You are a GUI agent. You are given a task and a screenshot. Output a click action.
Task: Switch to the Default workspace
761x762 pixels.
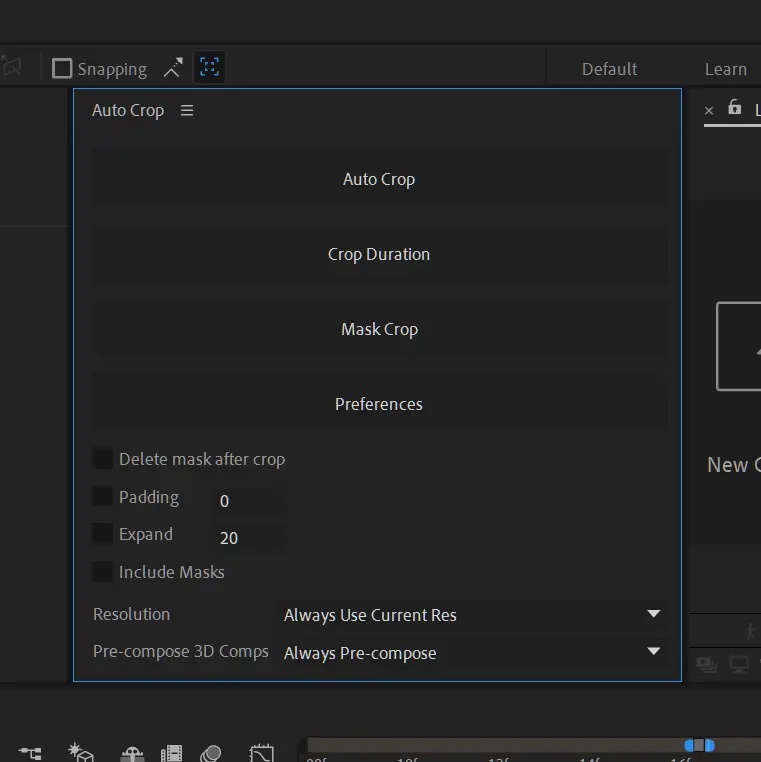[x=609, y=69]
